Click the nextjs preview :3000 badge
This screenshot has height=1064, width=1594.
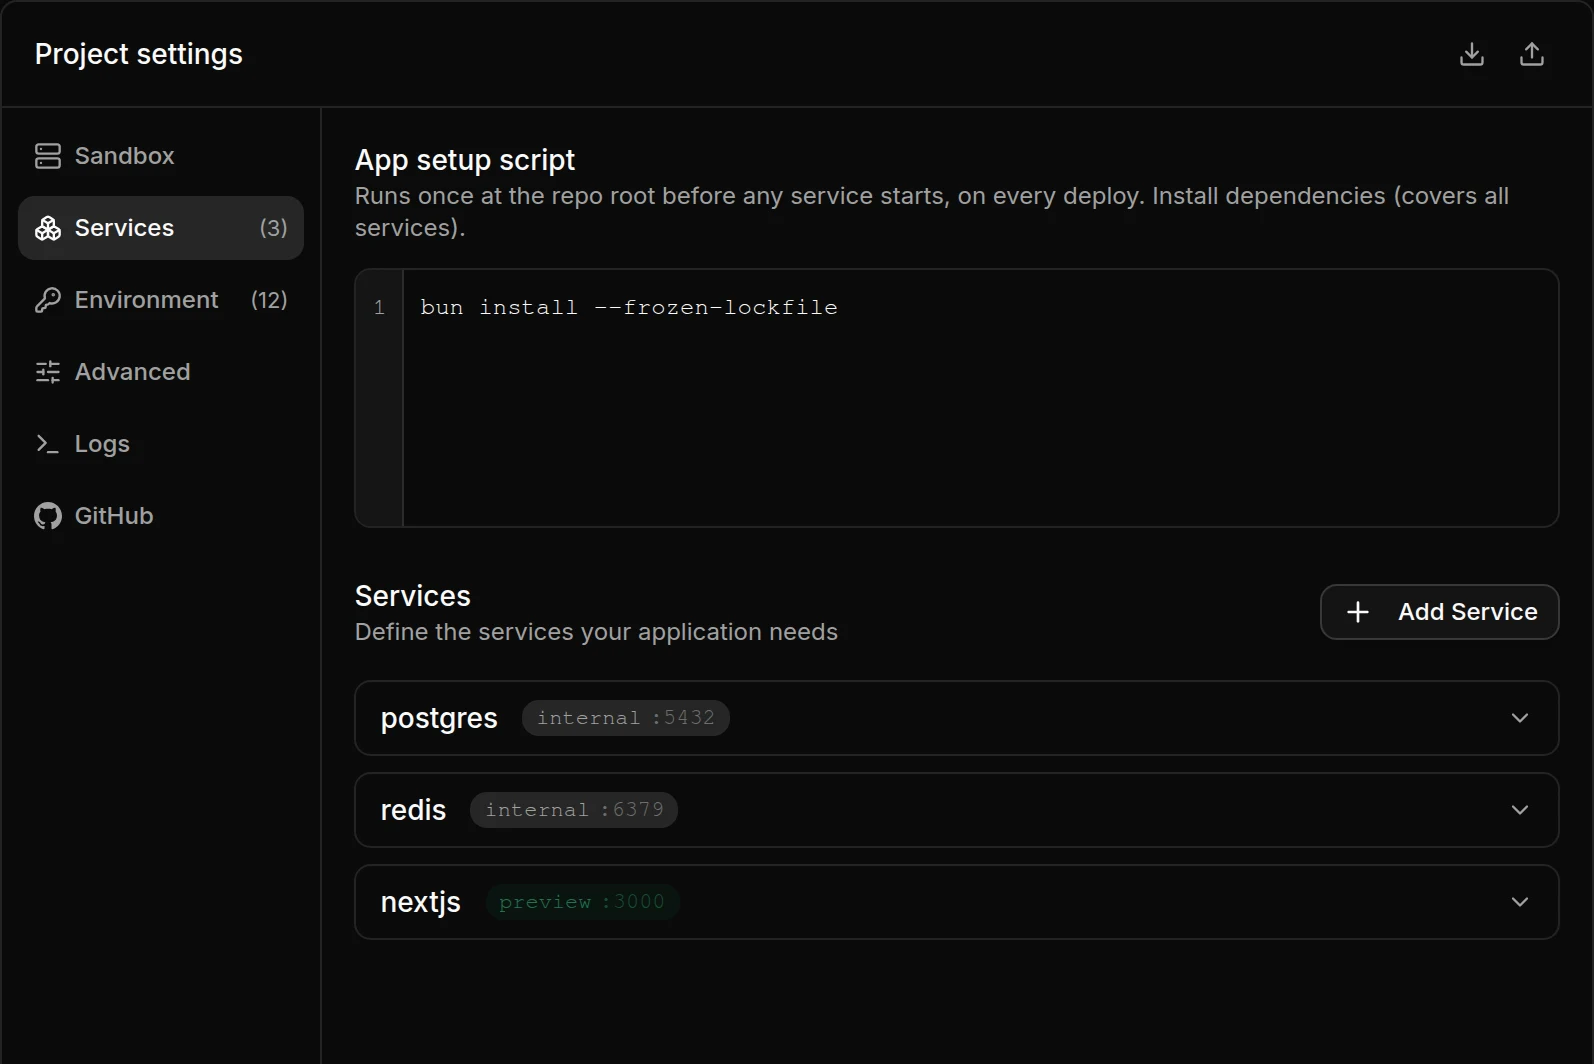point(582,902)
